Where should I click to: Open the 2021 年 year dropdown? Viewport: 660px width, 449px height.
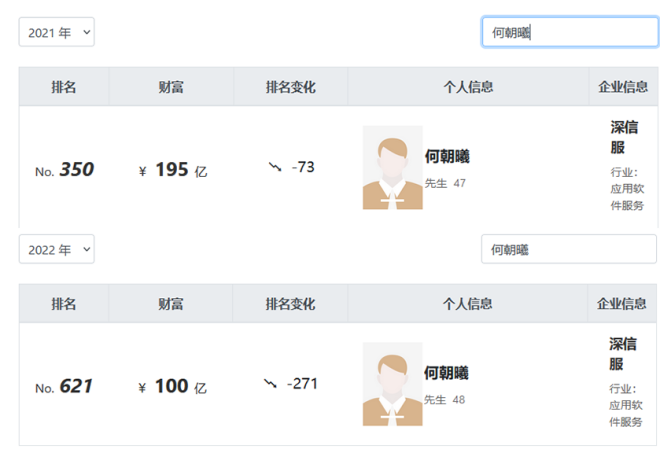coord(56,33)
